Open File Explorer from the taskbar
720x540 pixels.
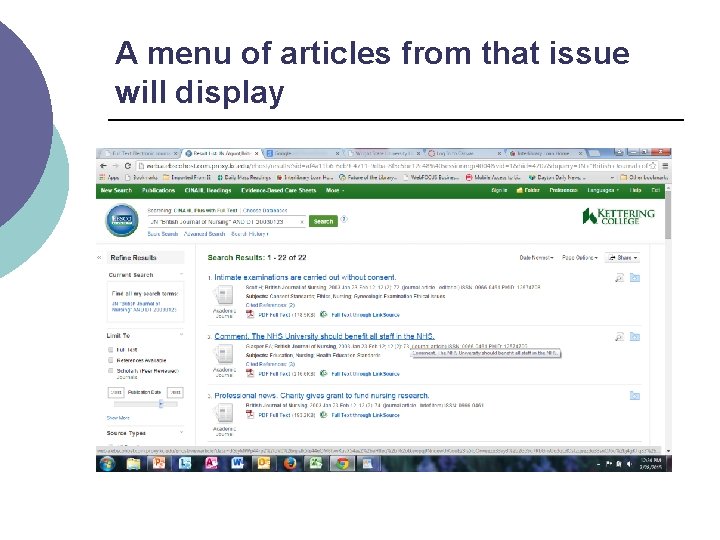[x=133, y=463]
